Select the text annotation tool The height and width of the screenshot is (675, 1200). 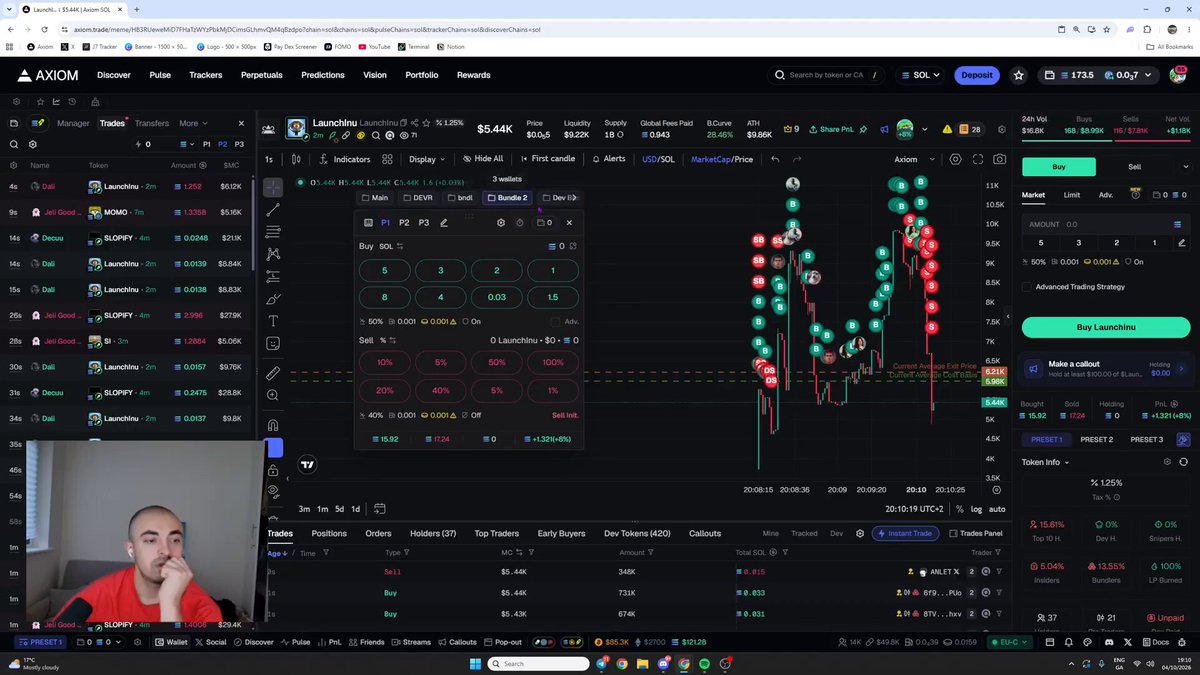pyautogui.click(x=273, y=321)
